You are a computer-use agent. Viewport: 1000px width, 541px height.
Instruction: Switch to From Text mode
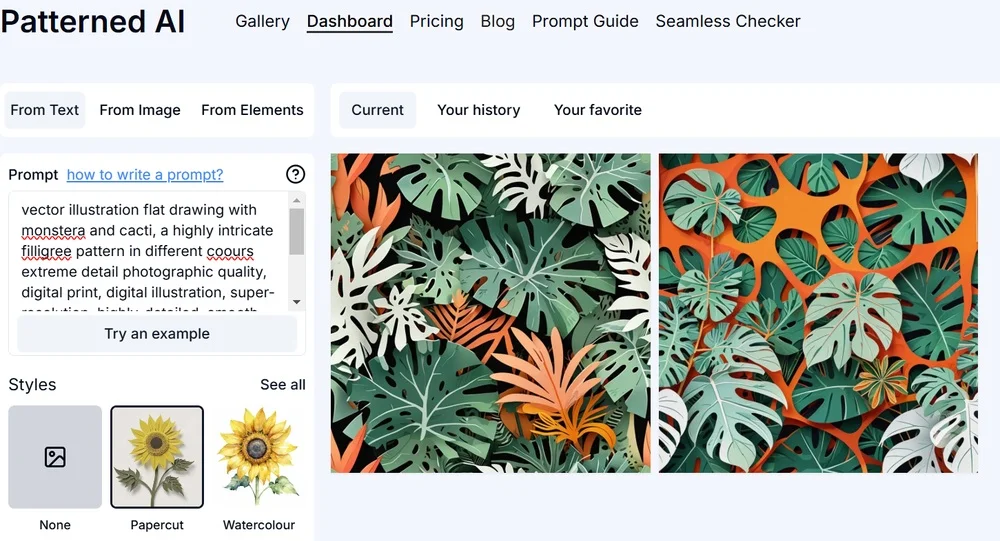pyautogui.click(x=45, y=110)
